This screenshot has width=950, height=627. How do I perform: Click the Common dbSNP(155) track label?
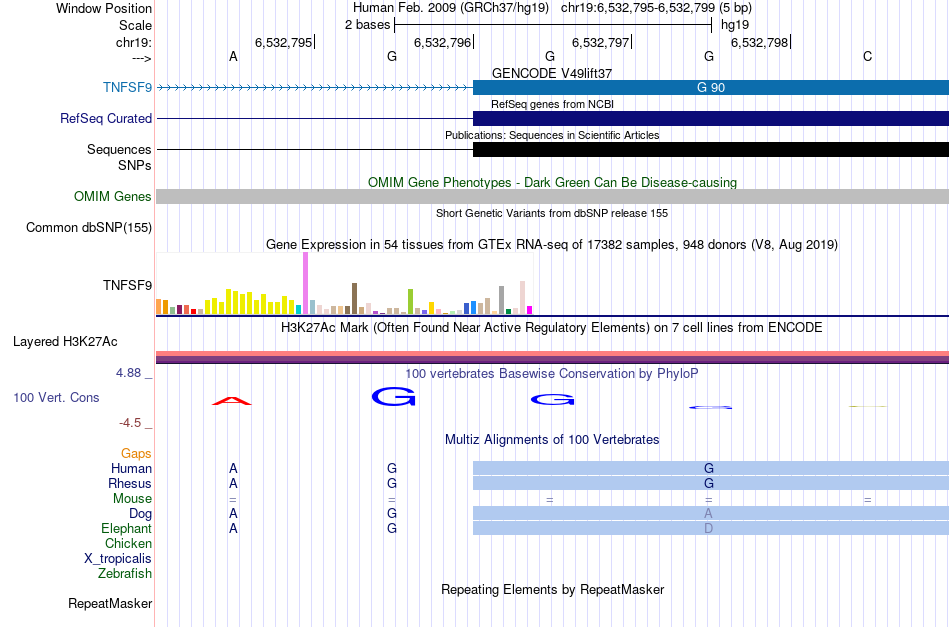[89, 227]
